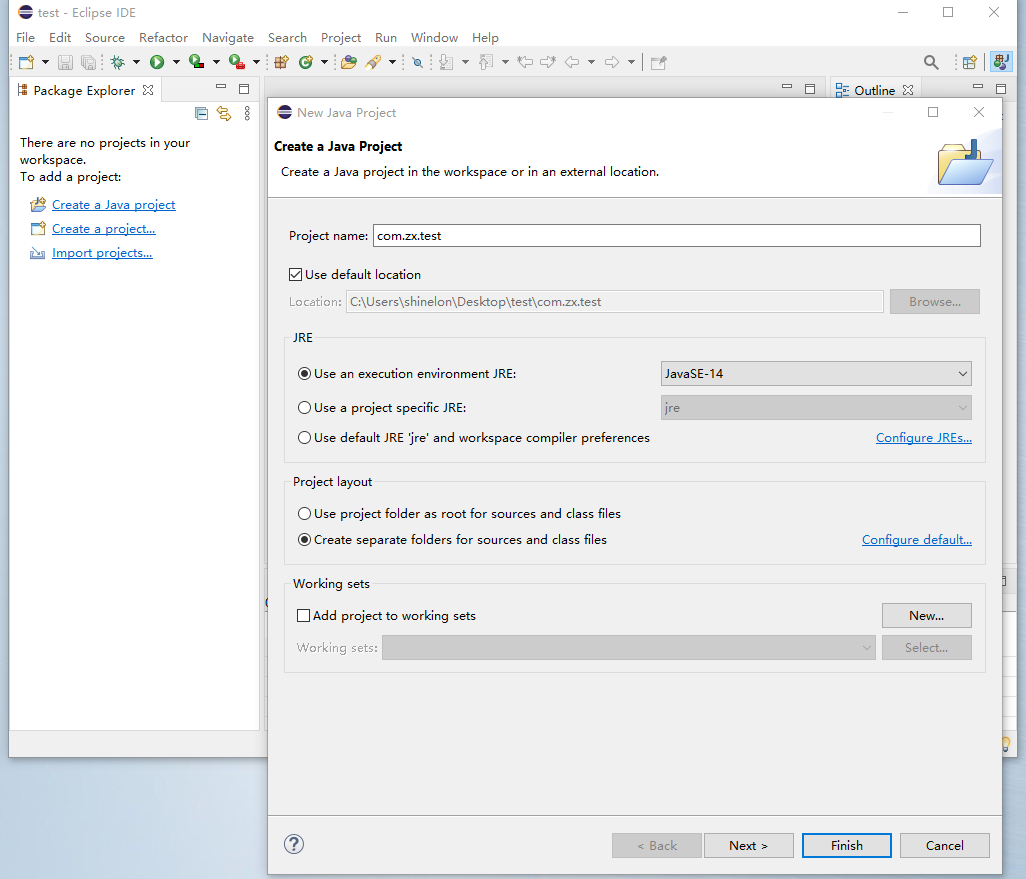Click the New file toolbar icon

coord(27,62)
